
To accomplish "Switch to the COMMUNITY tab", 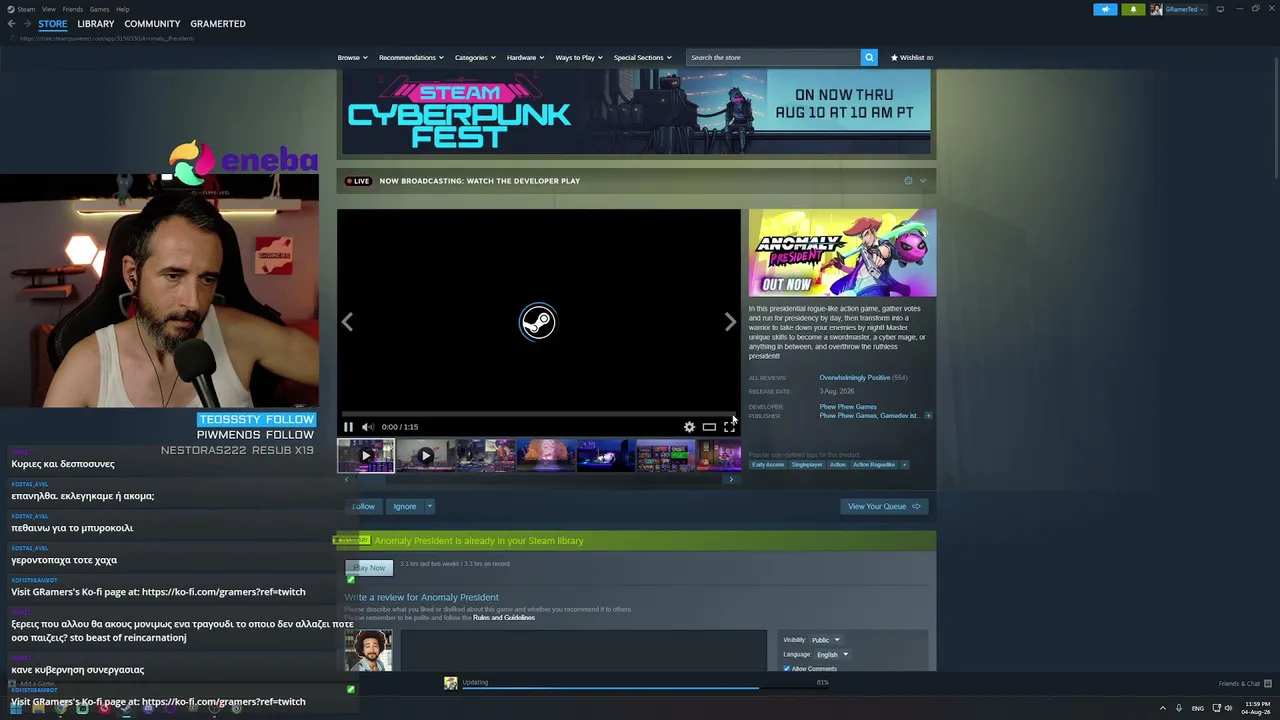I will click(152, 24).
